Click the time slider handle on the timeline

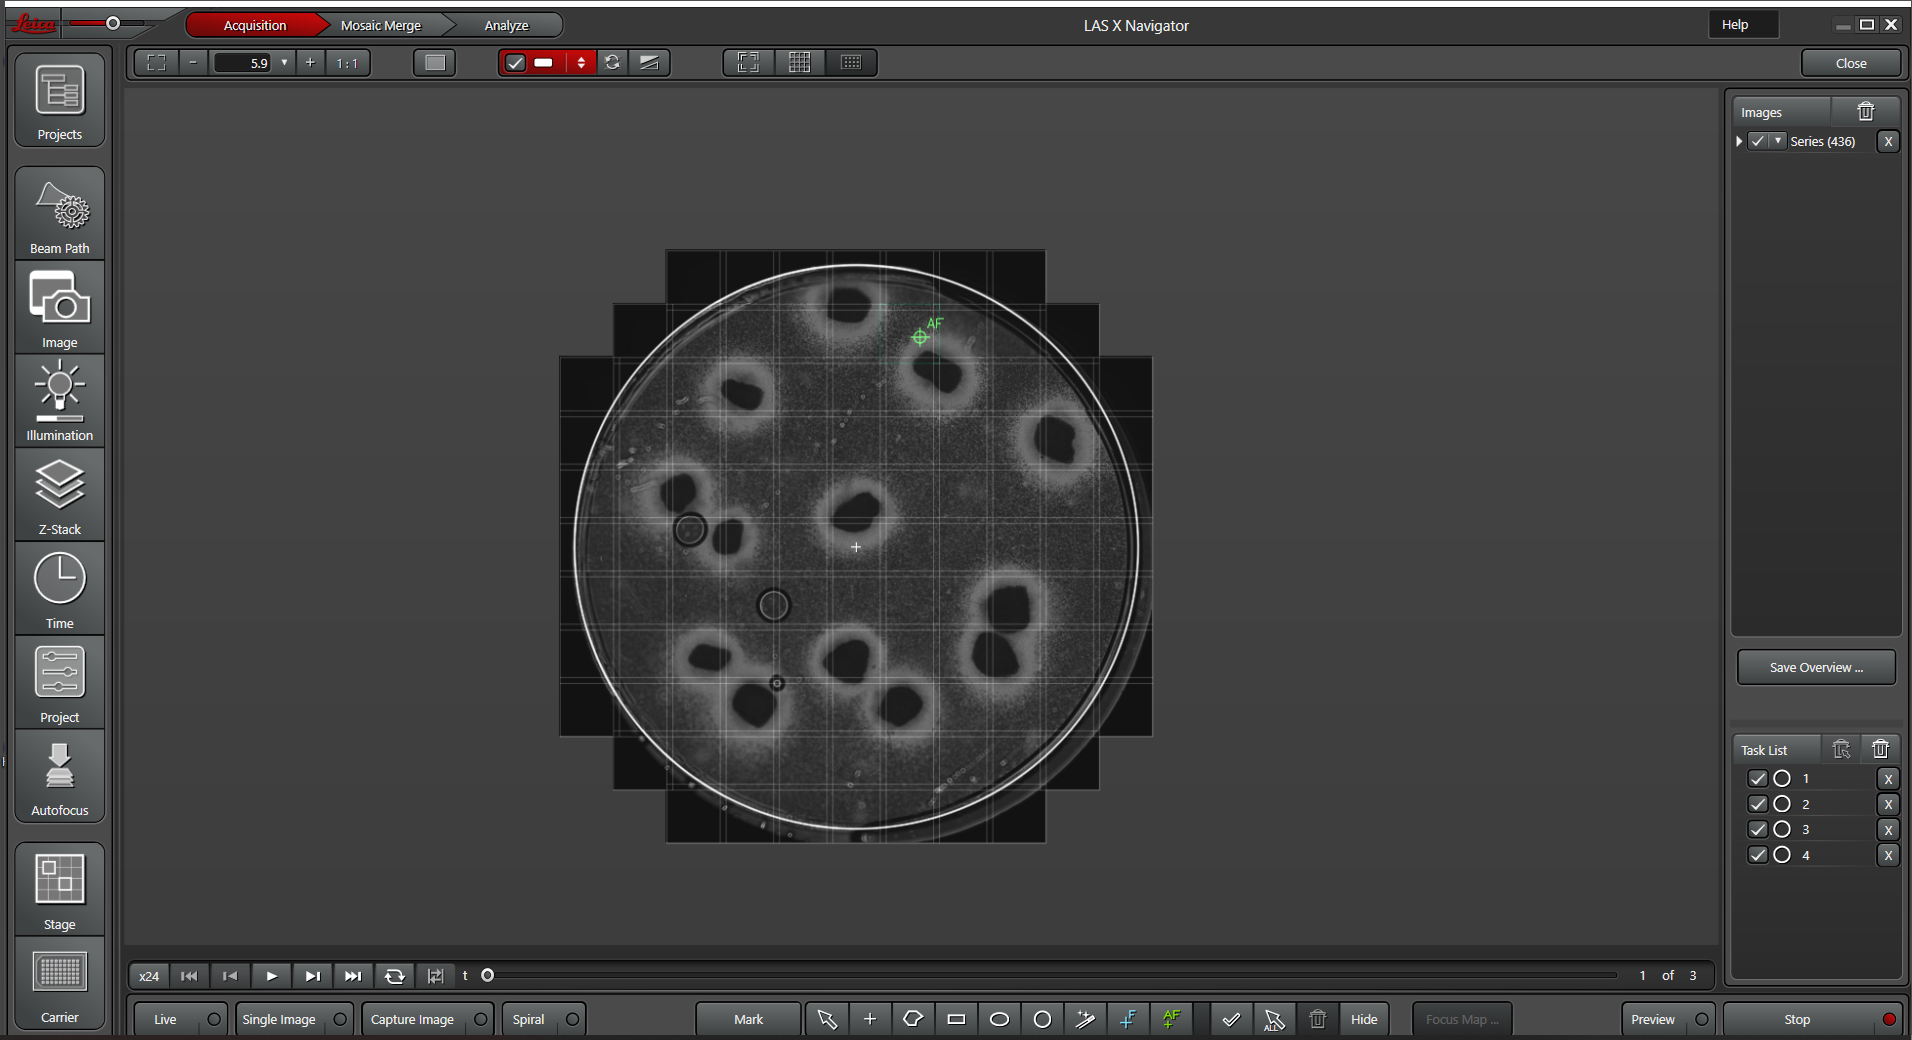pos(488,975)
